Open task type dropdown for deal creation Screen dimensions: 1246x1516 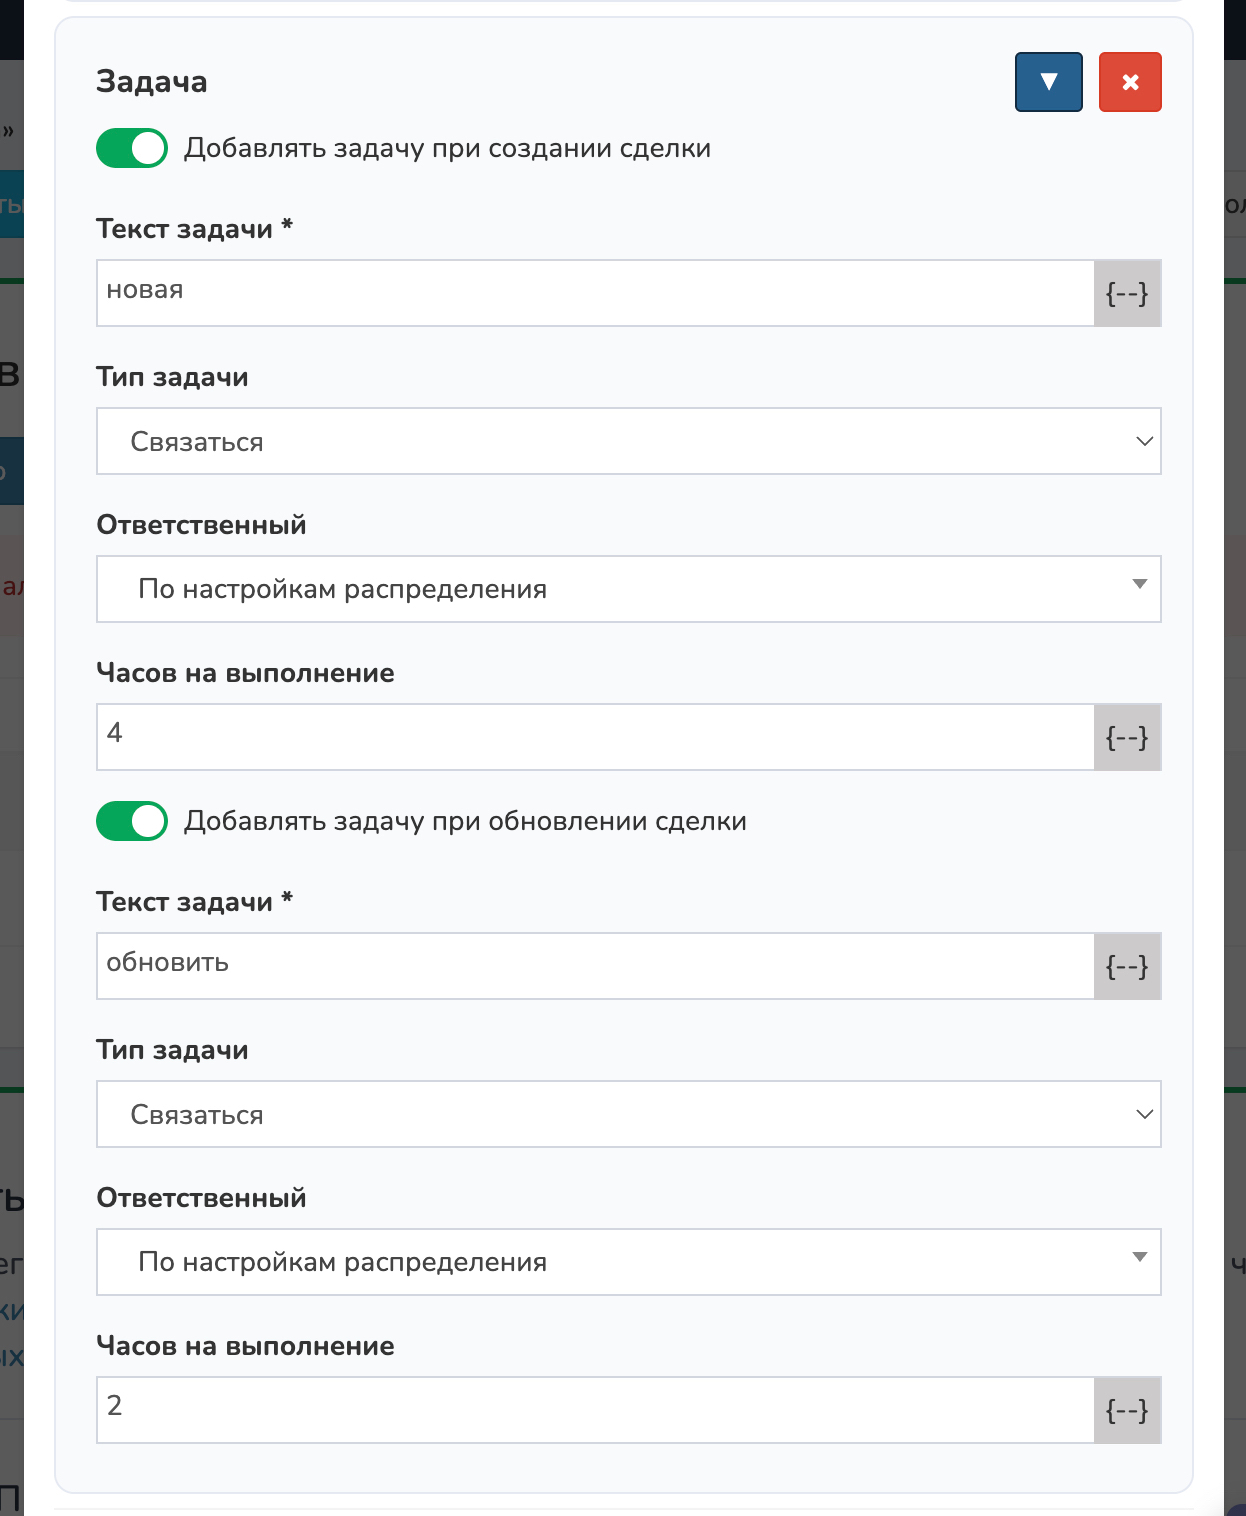point(628,441)
